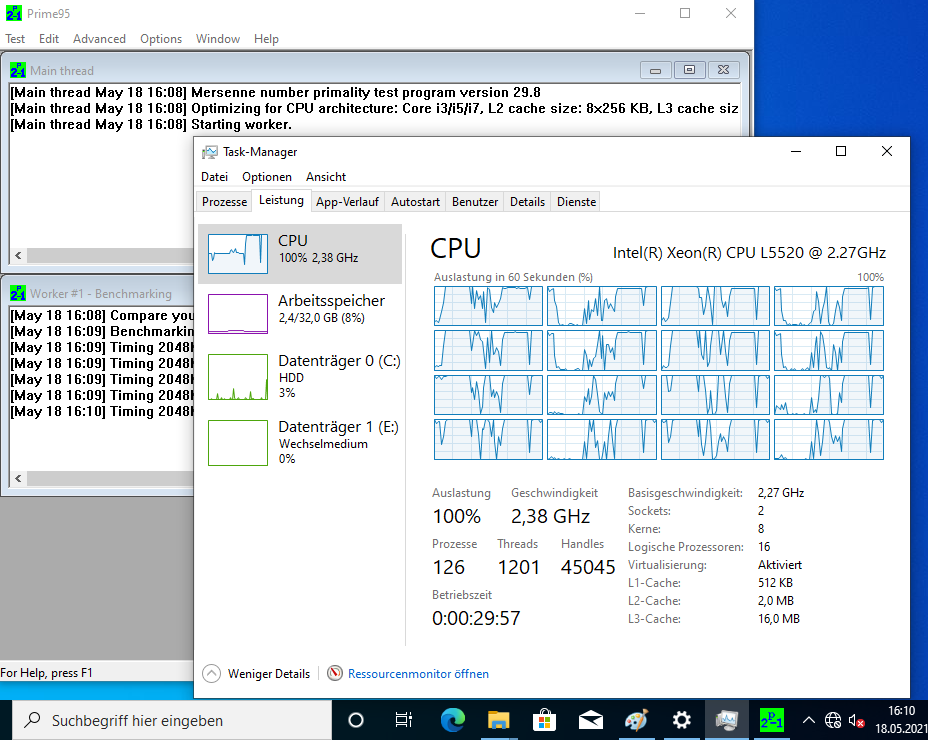Click Prime95 title bar icon
Viewport: 928px width, 740px height.
(14, 13)
